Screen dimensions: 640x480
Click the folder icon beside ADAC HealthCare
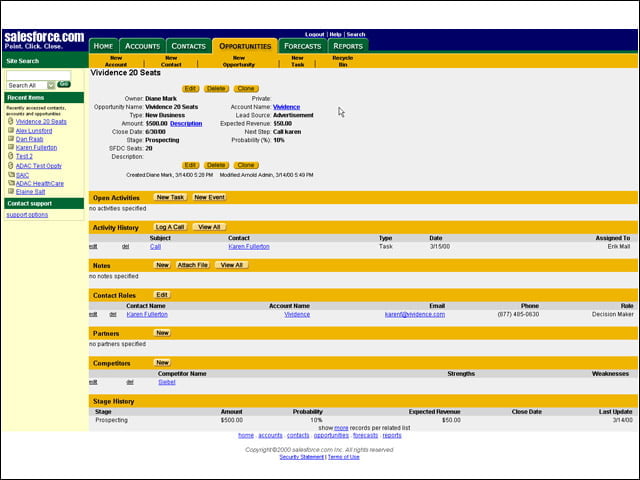coord(11,183)
